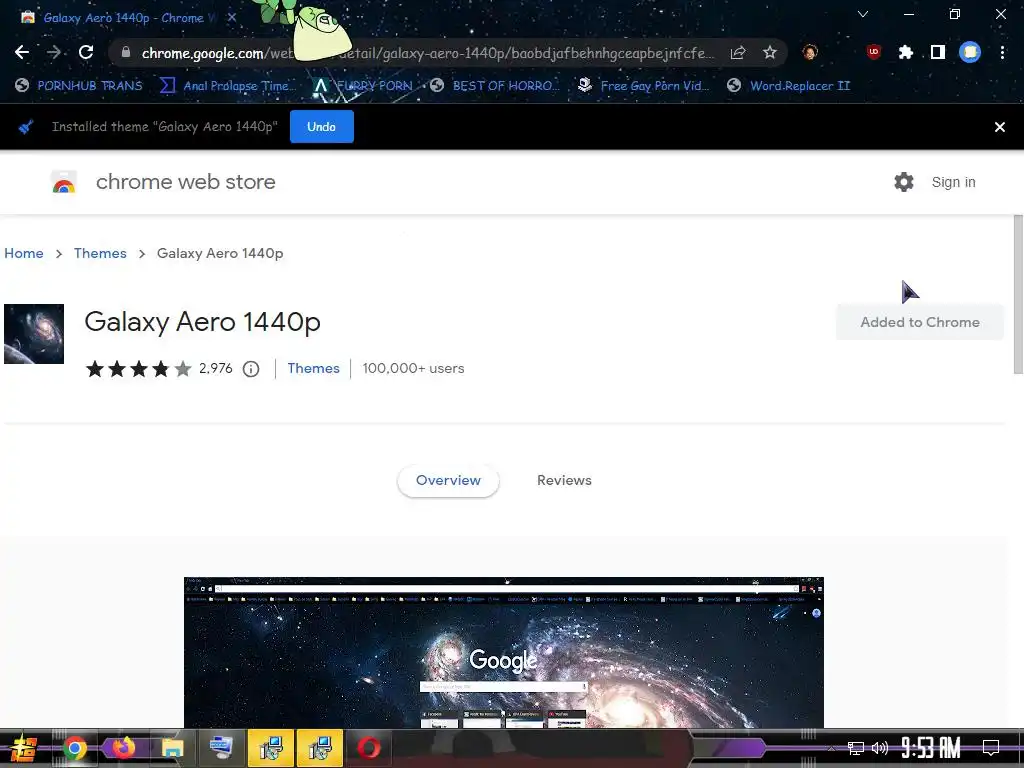This screenshot has height=768, width=1024.
Task: Open Chrome three-dot menu
Action: pos(1002,52)
